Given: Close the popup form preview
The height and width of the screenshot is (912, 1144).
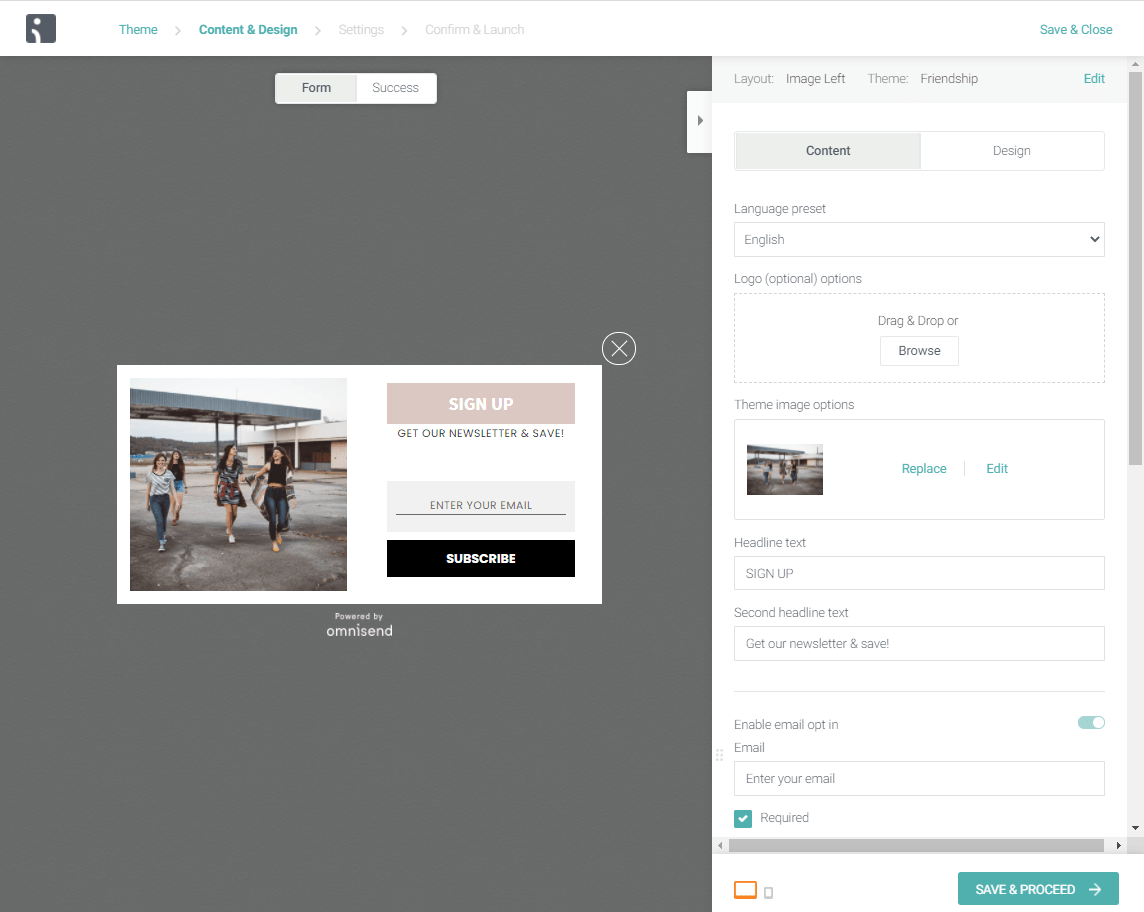Looking at the screenshot, I should pyautogui.click(x=619, y=349).
